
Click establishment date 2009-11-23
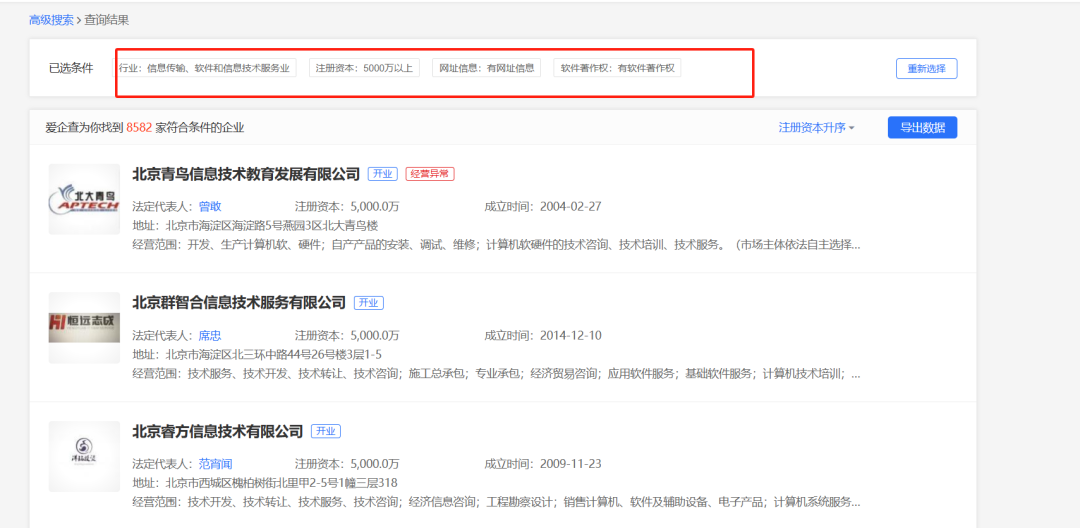[x=571, y=464]
